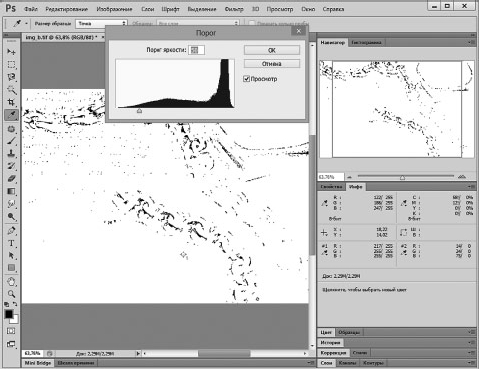Open the Navigator panel options menu
This screenshot has width=479, height=369.
pos(471,42)
